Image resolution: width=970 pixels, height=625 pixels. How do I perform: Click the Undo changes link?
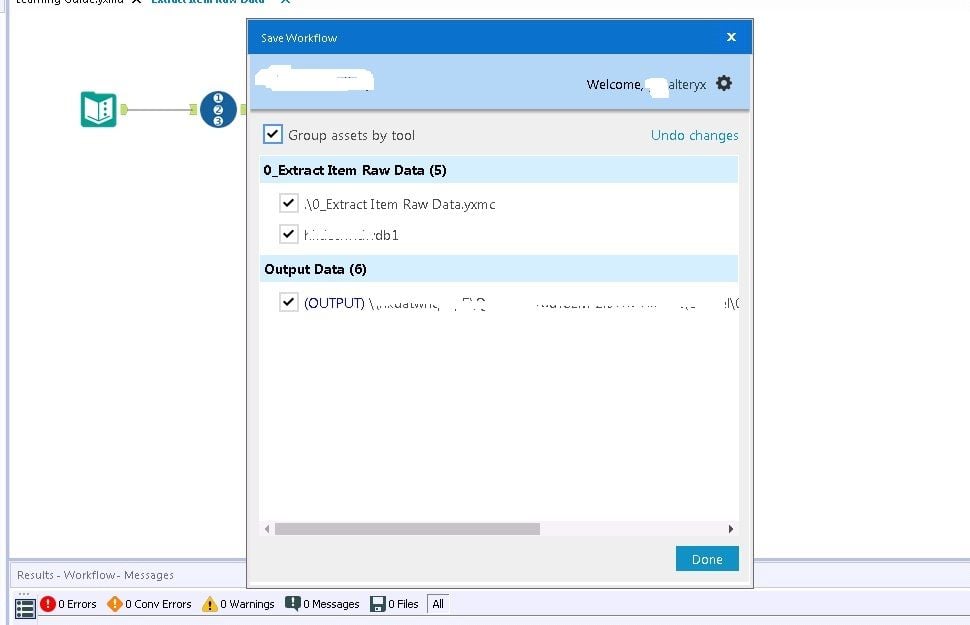[694, 136]
